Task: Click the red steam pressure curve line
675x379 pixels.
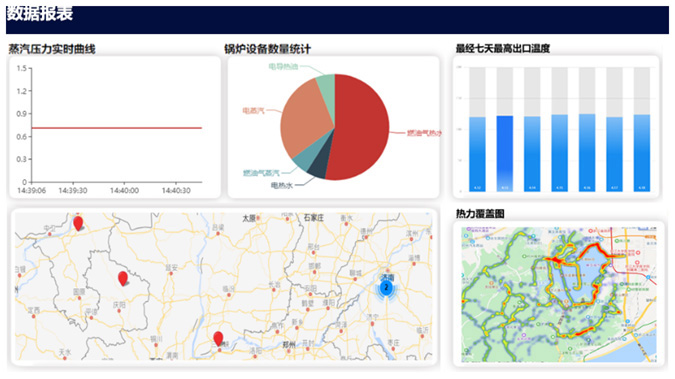Action: tap(116, 128)
